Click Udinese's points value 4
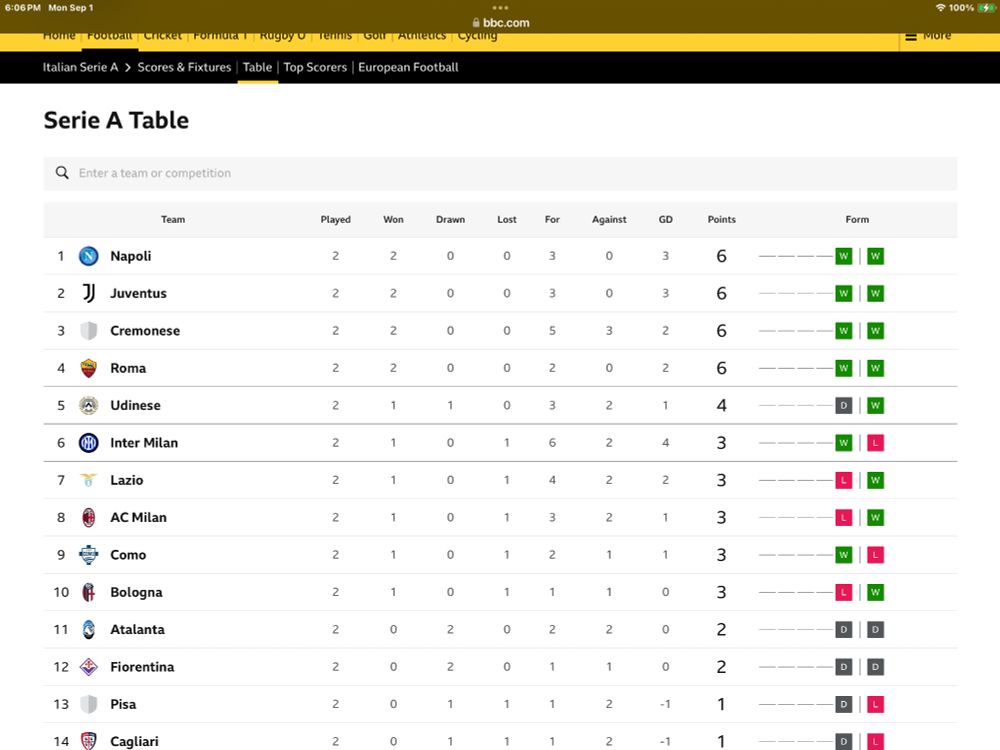1000x750 pixels. [x=721, y=406]
